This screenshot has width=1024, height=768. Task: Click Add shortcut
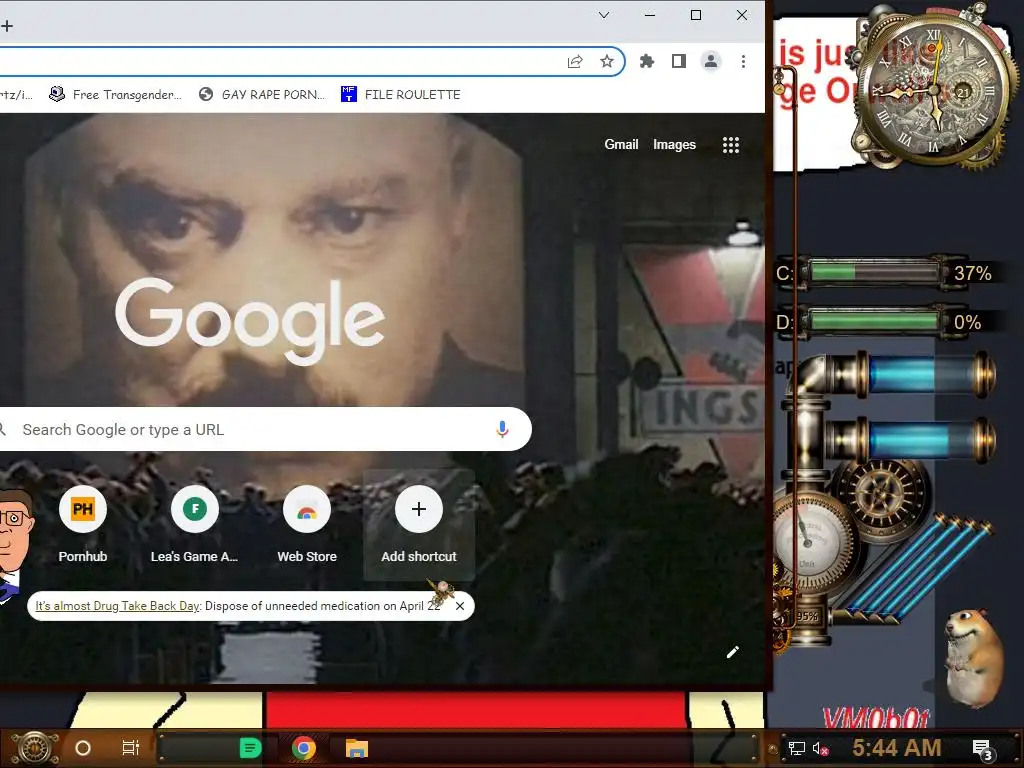(419, 525)
